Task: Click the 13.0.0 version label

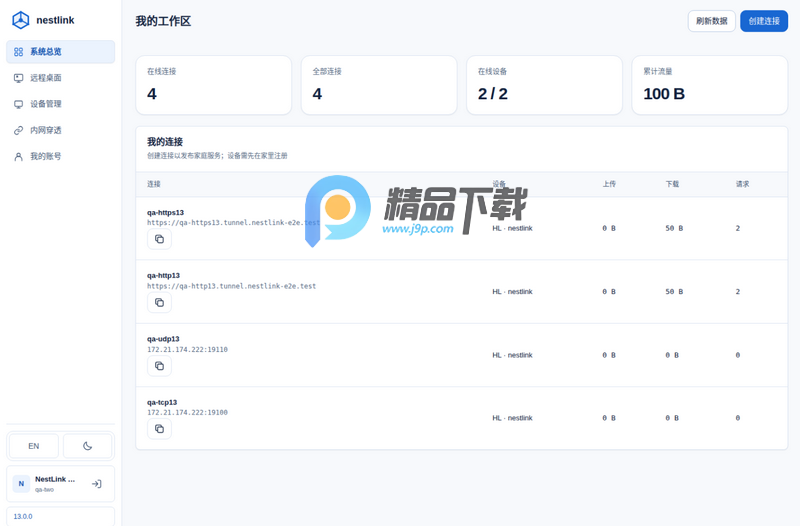Action: click(x=23, y=516)
